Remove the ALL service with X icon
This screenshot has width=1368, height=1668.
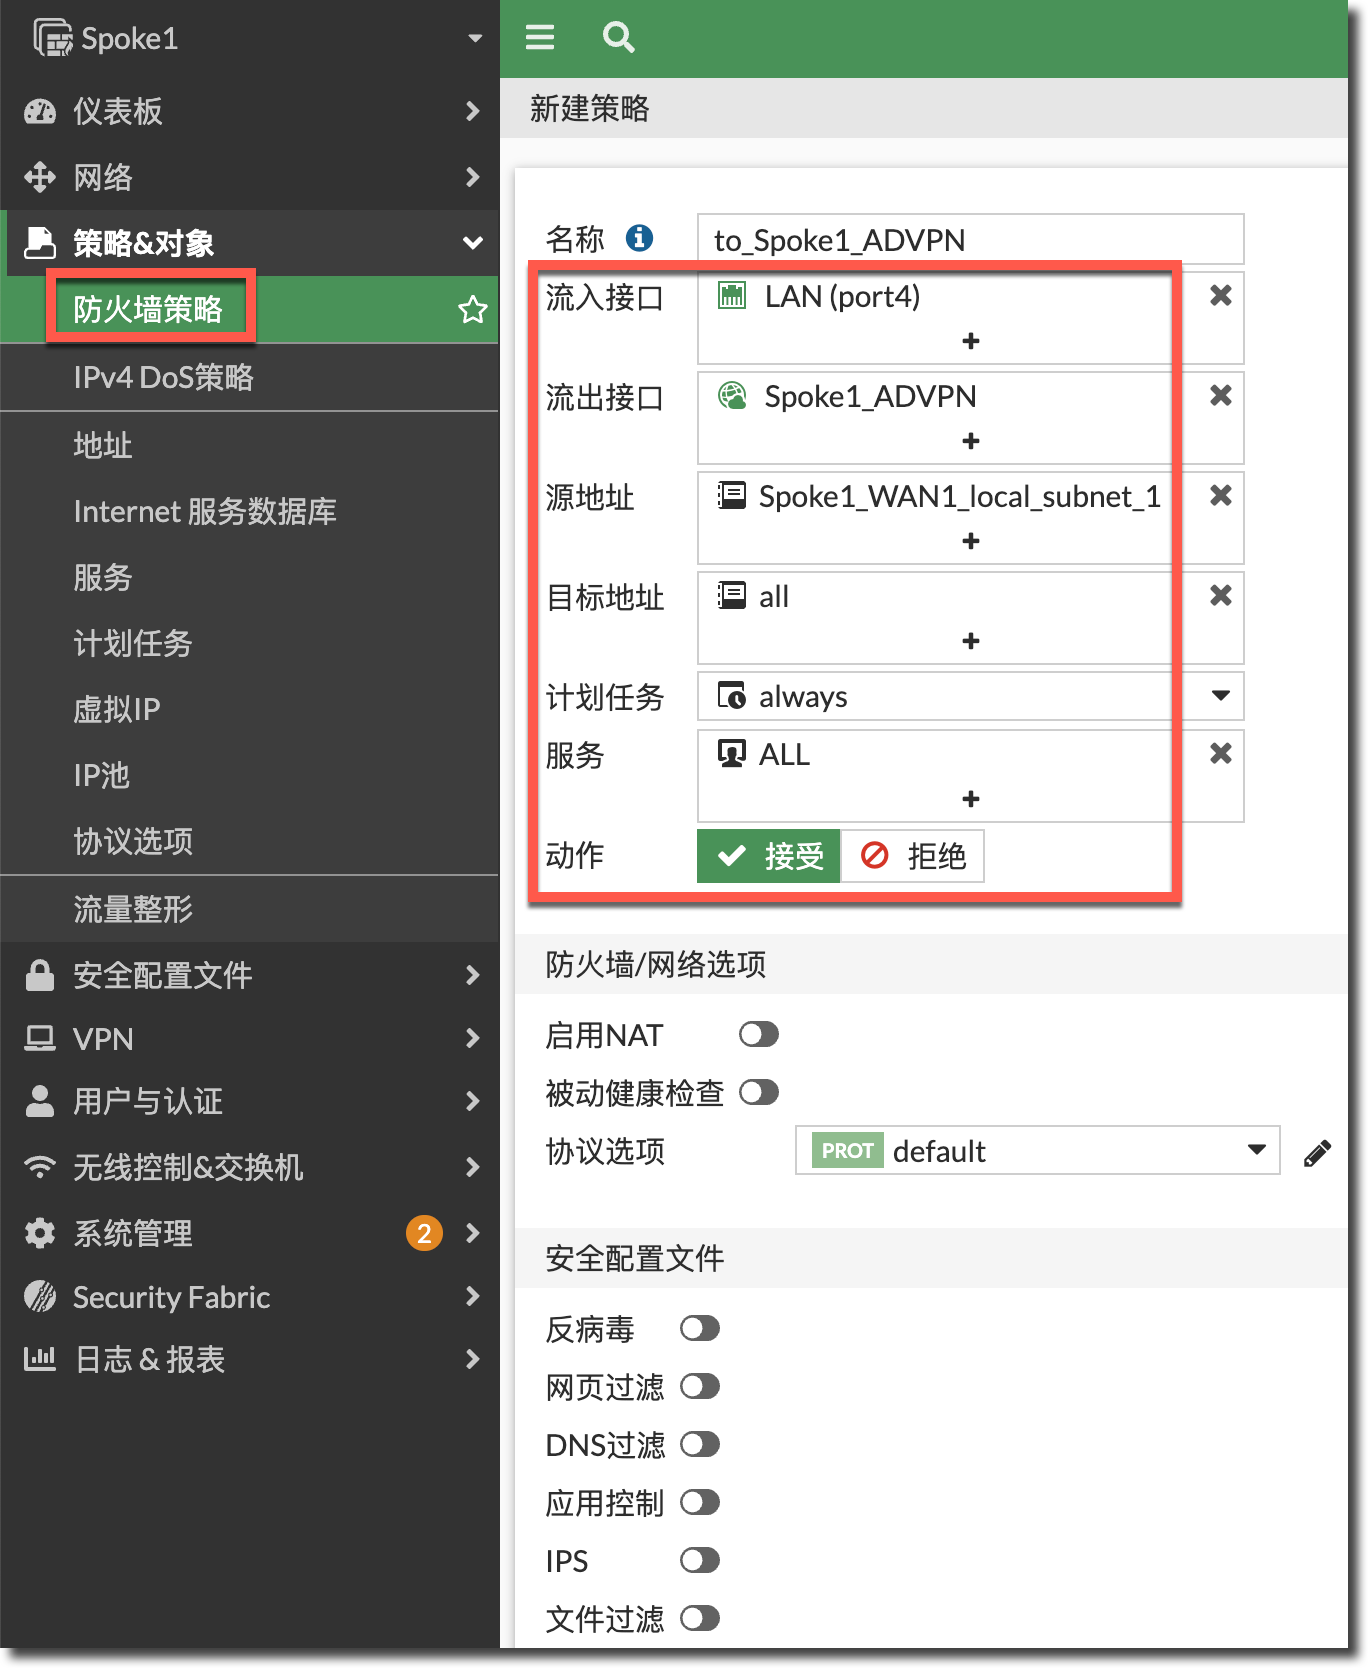(1220, 754)
